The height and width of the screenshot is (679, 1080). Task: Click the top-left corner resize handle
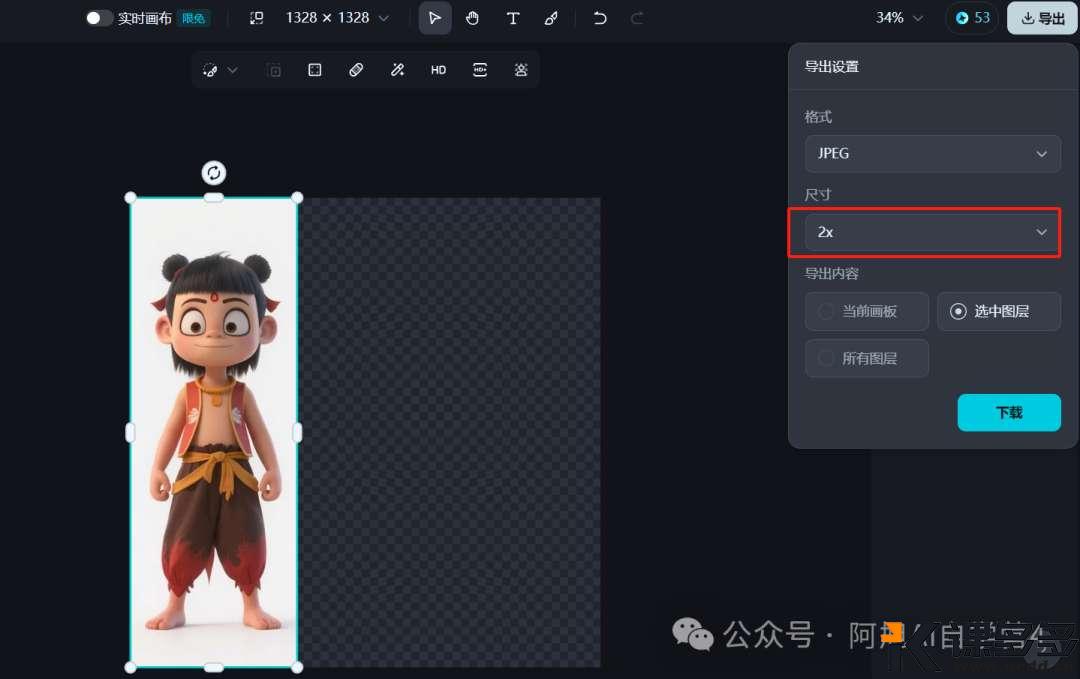[130, 198]
